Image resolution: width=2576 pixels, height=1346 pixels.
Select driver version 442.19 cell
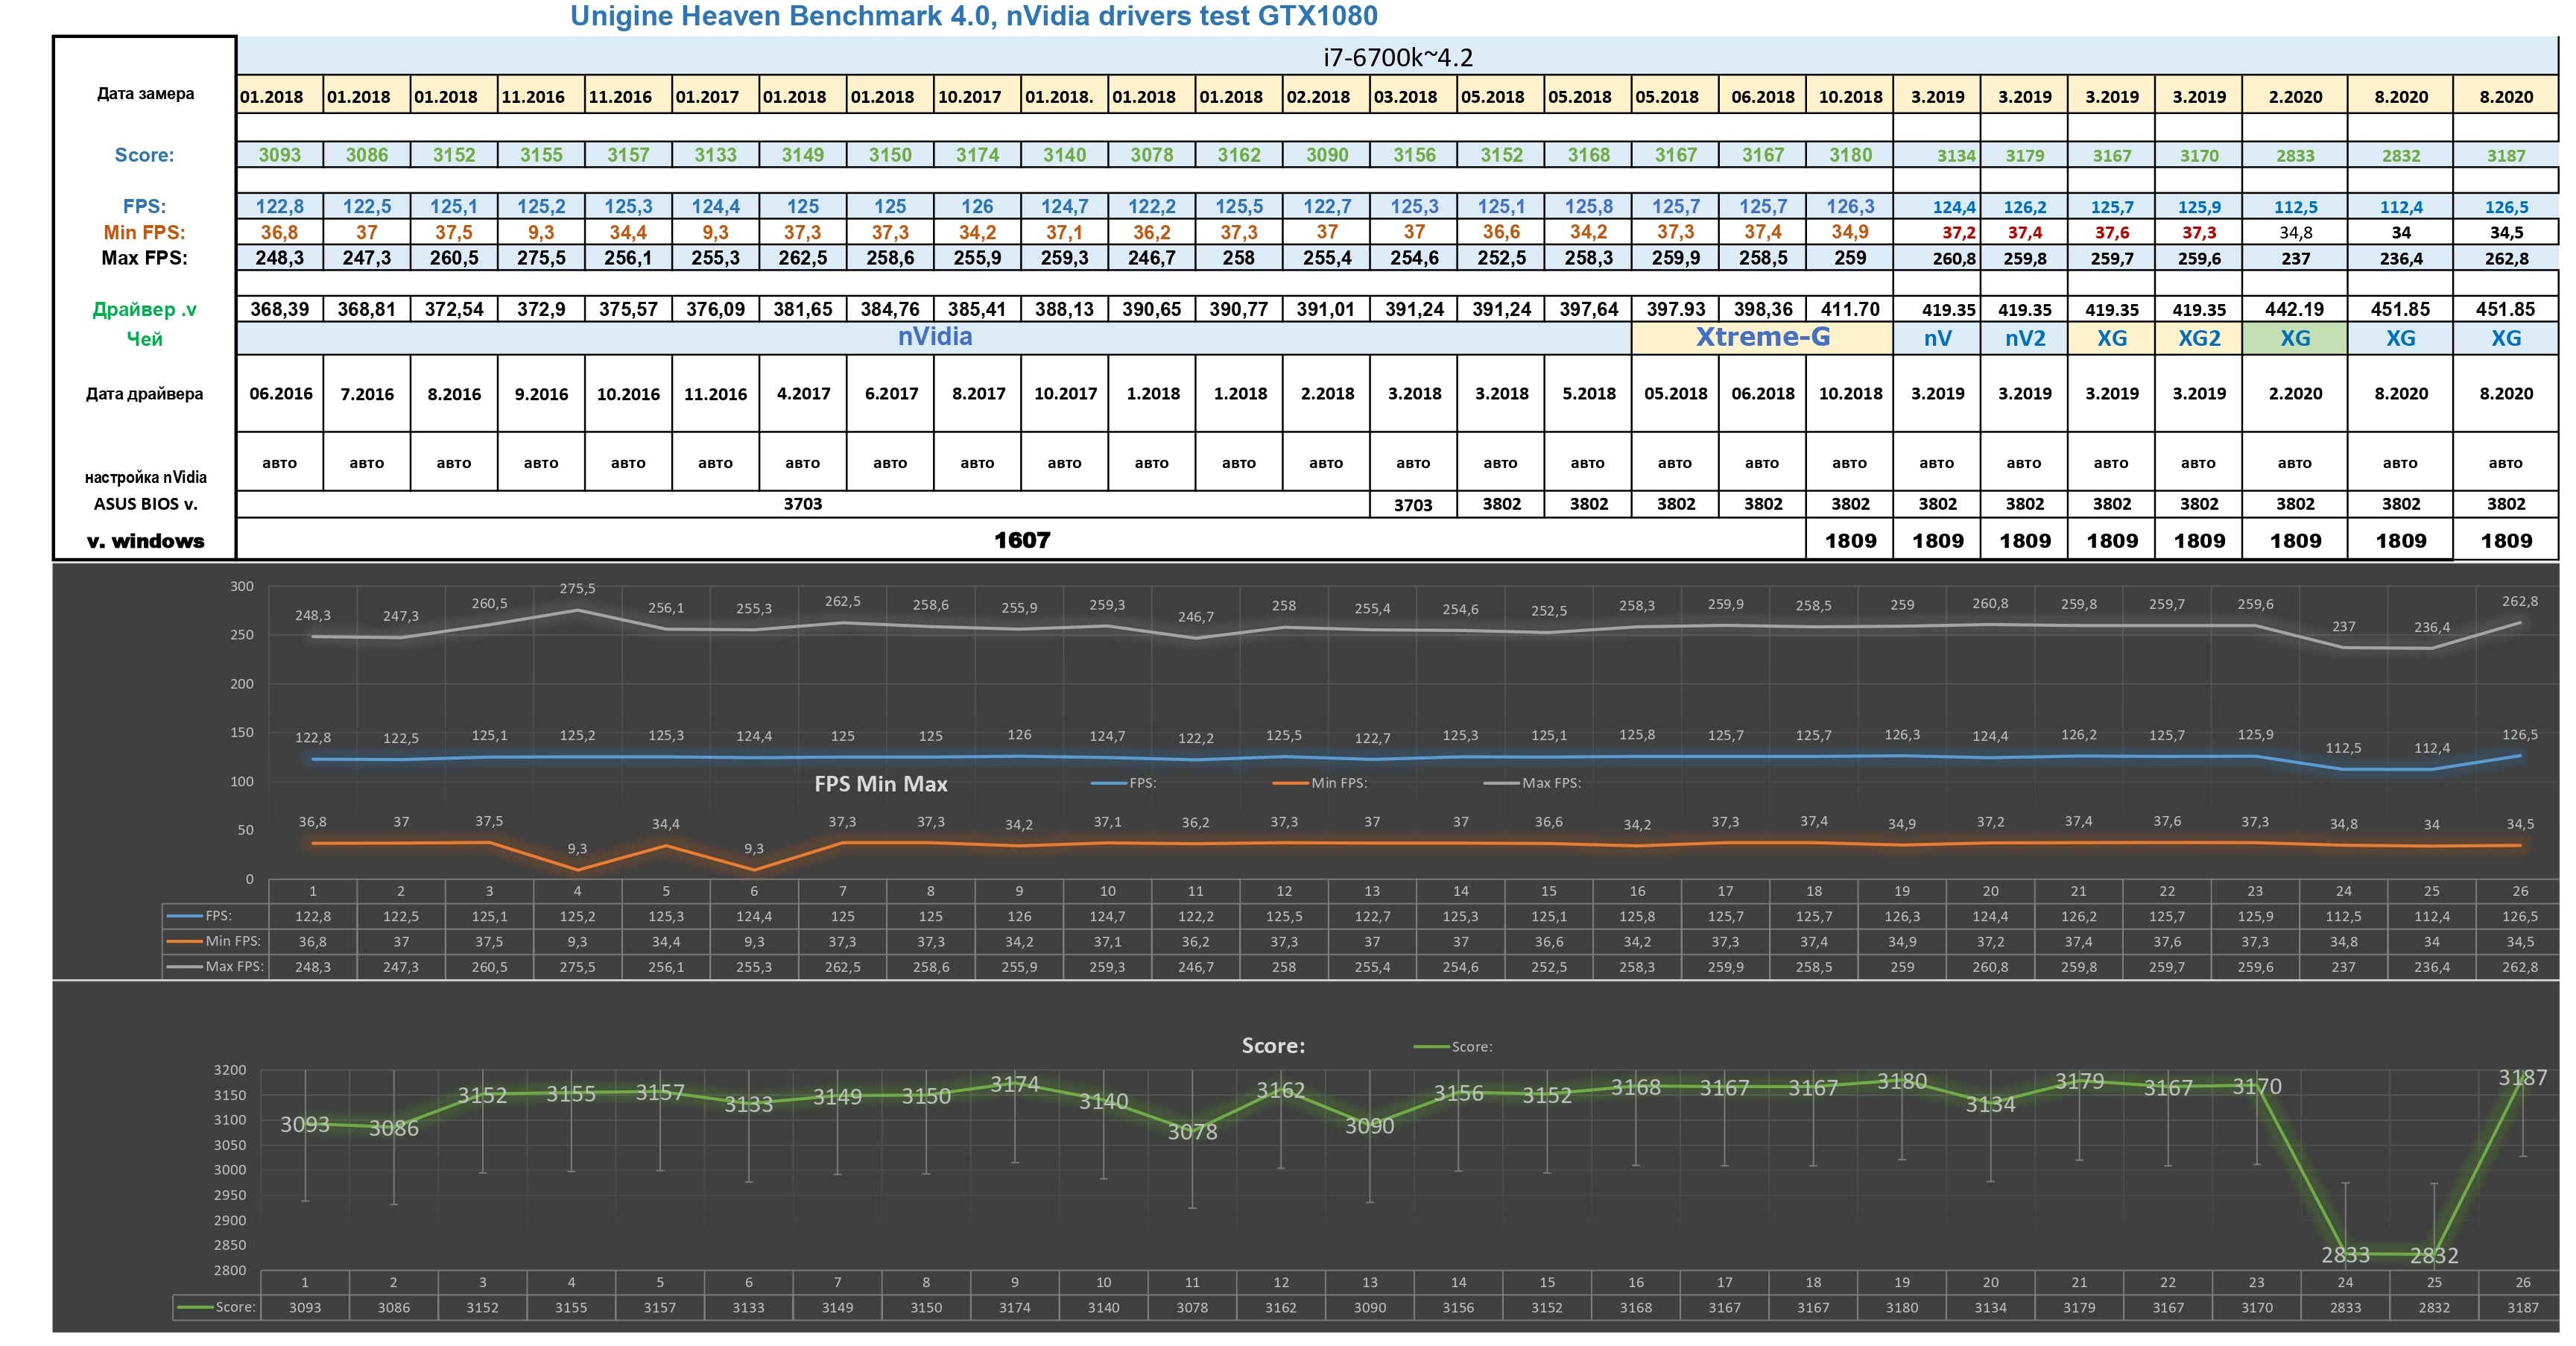click(2295, 309)
